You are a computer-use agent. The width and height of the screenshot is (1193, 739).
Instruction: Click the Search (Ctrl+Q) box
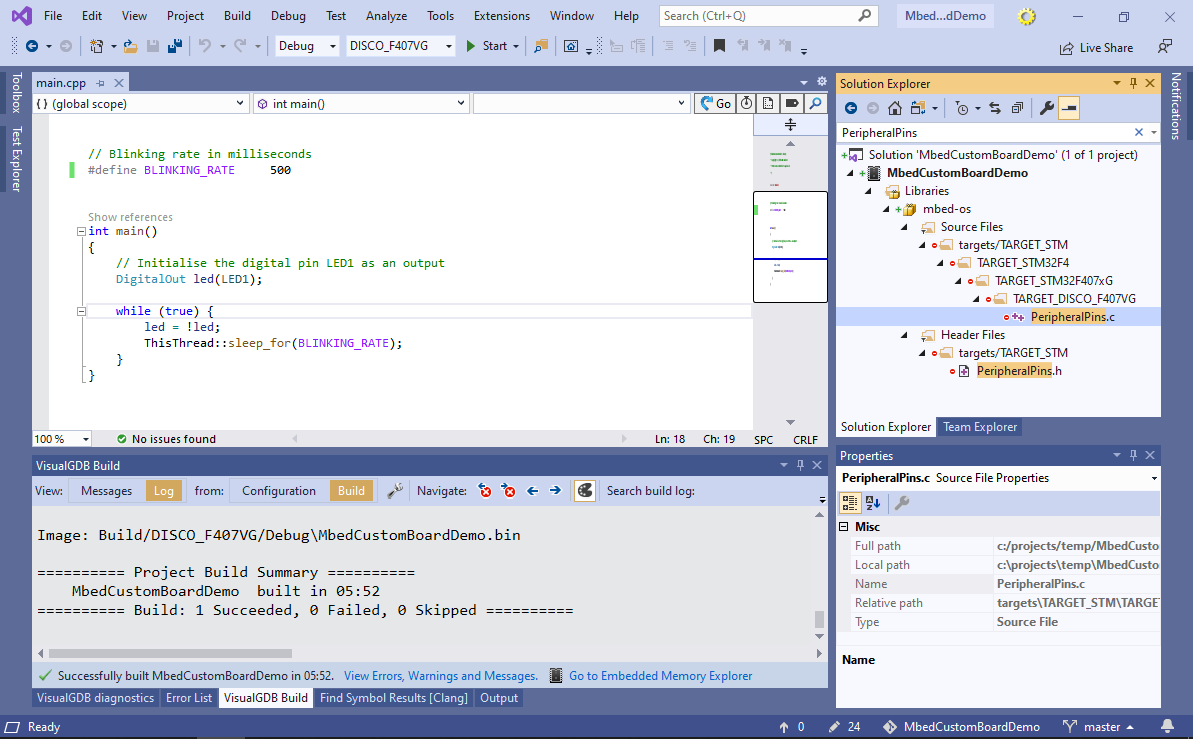[768, 16]
